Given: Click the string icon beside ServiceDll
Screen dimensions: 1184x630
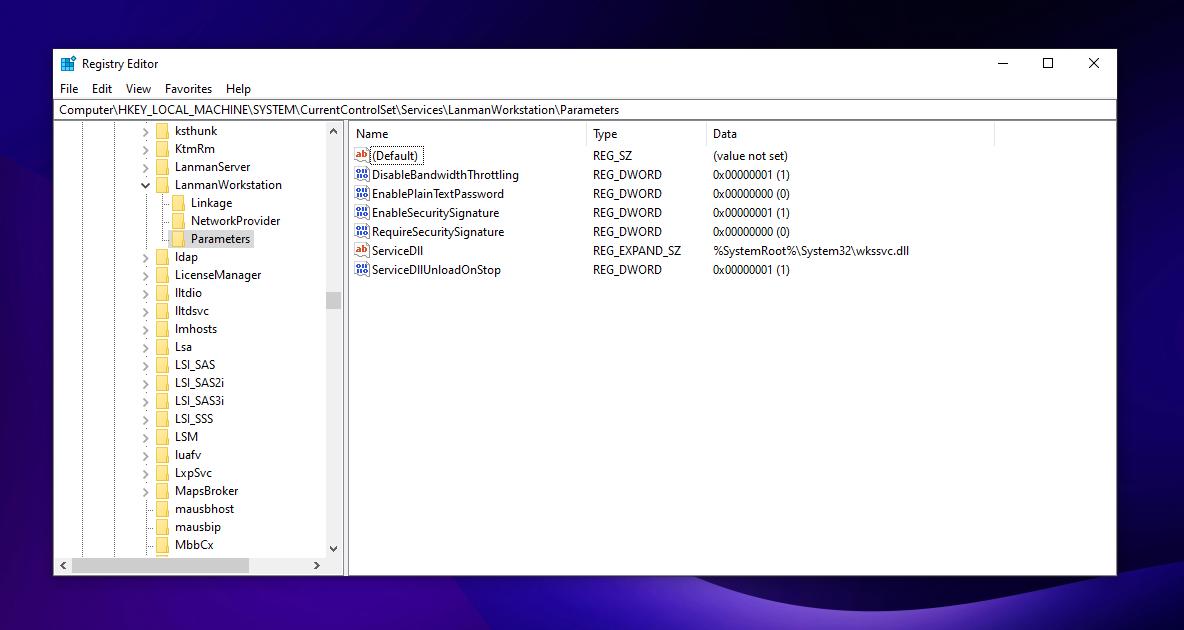Looking at the screenshot, I should 362,251.
